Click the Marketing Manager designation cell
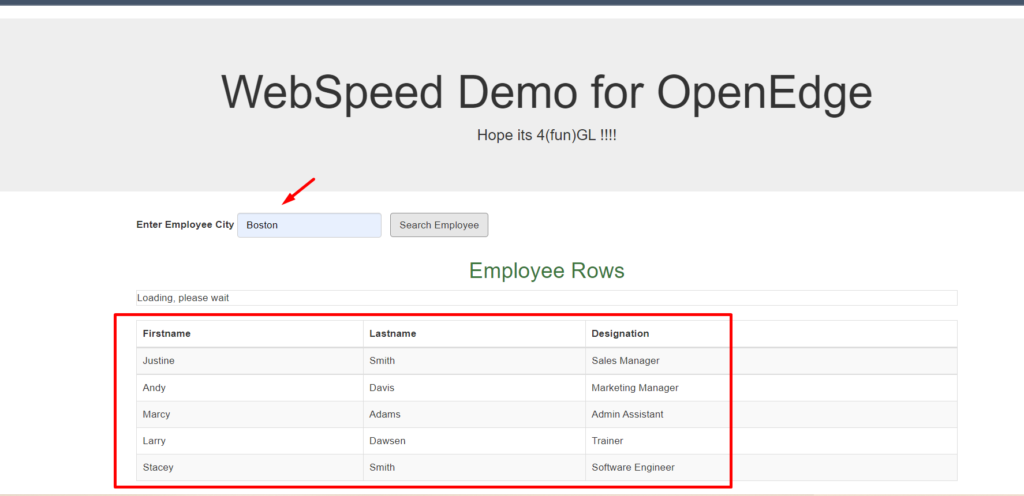Viewport: 1024px width, 496px height. point(635,387)
